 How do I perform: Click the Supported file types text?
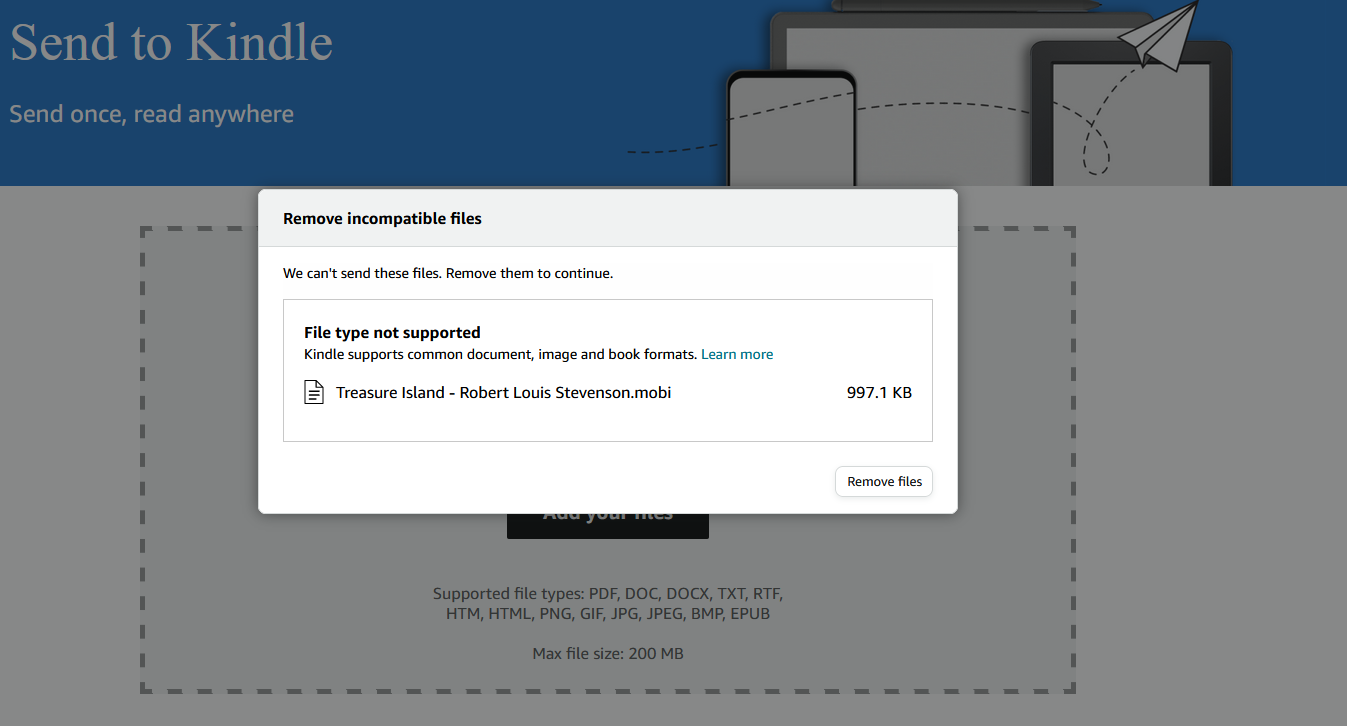[608, 604]
